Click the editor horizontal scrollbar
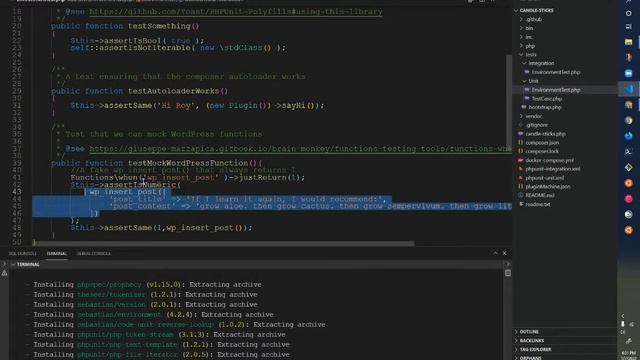Image resolution: width=640 pixels, height=360 pixels. point(223,244)
